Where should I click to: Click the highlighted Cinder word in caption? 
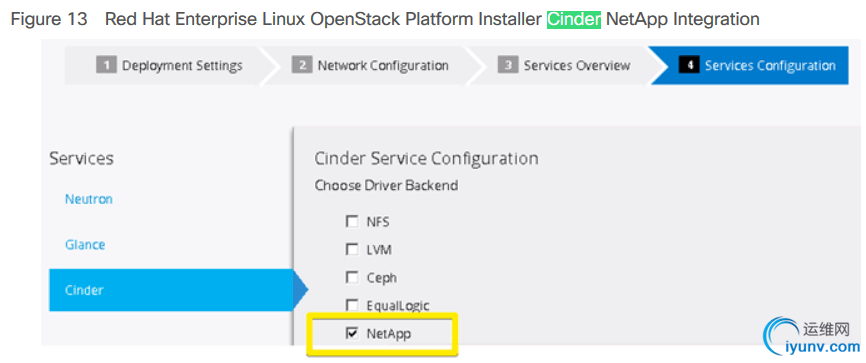click(574, 19)
